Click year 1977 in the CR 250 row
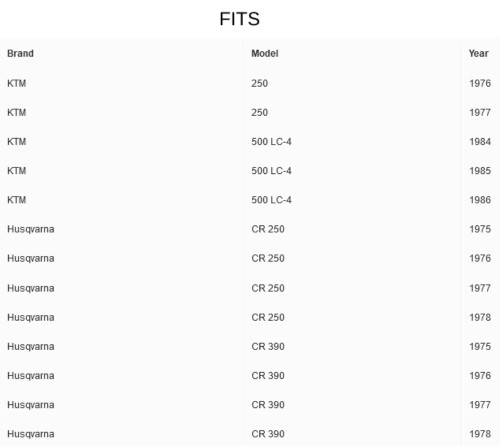Image resolution: width=500 pixels, height=446 pixels. coord(480,288)
